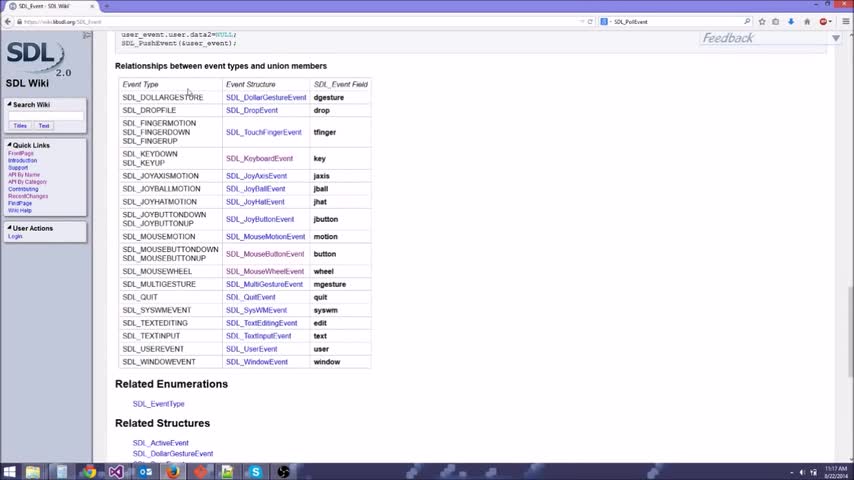Viewport: 854px width, 480px height.
Task: Open a new browser tab
Action: click(x=107, y=6)
